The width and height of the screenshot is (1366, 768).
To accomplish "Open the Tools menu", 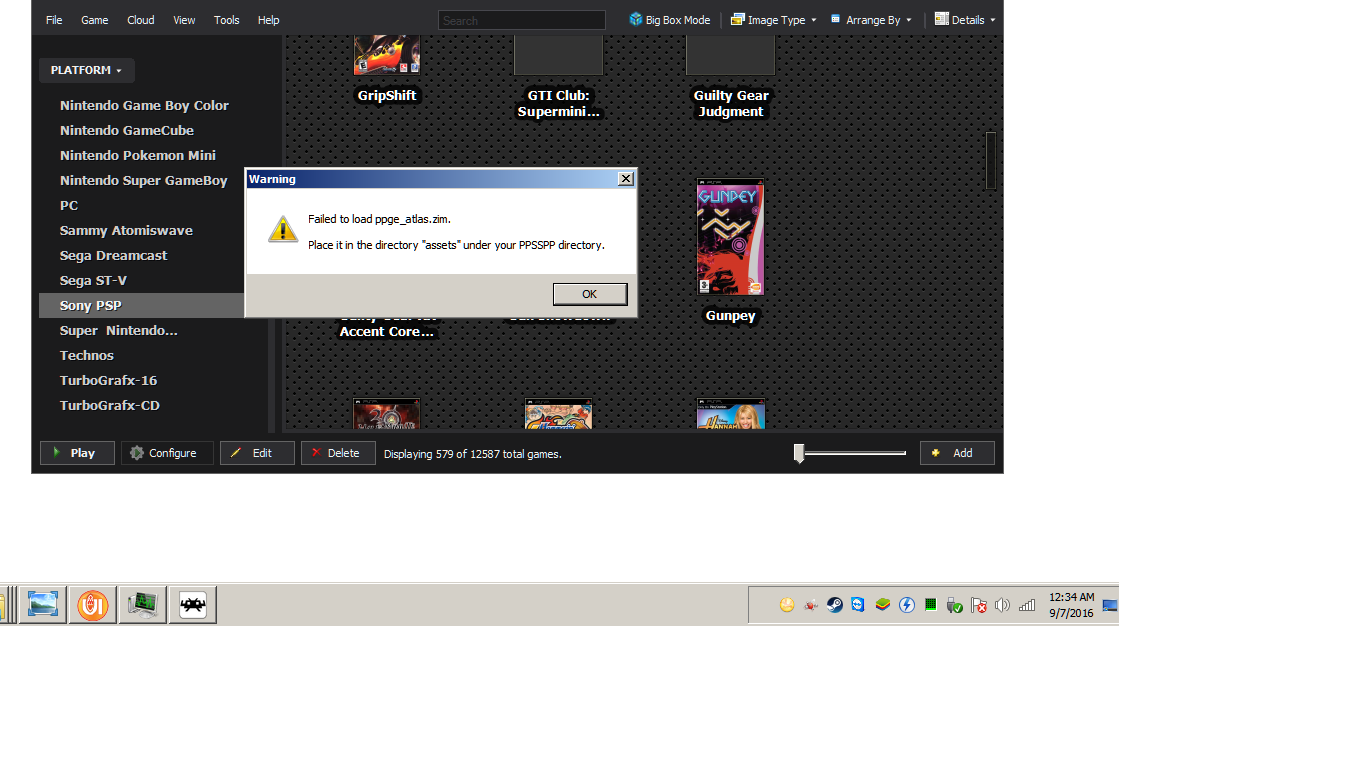I will click(227, 20).
